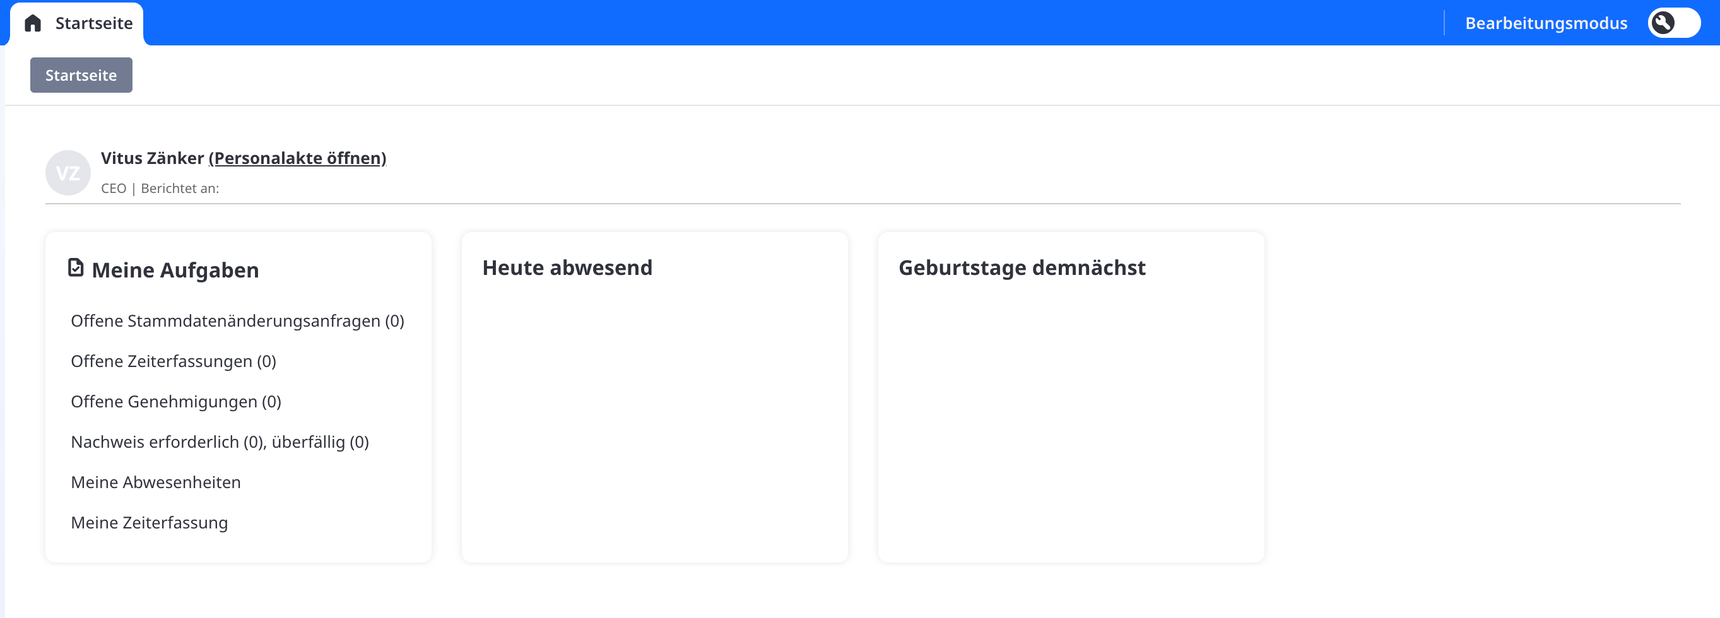The image size is (1720, 618).
Task: Open Nachweis erforderlich (0), überfällig (0)
Action: pos(220,442)
